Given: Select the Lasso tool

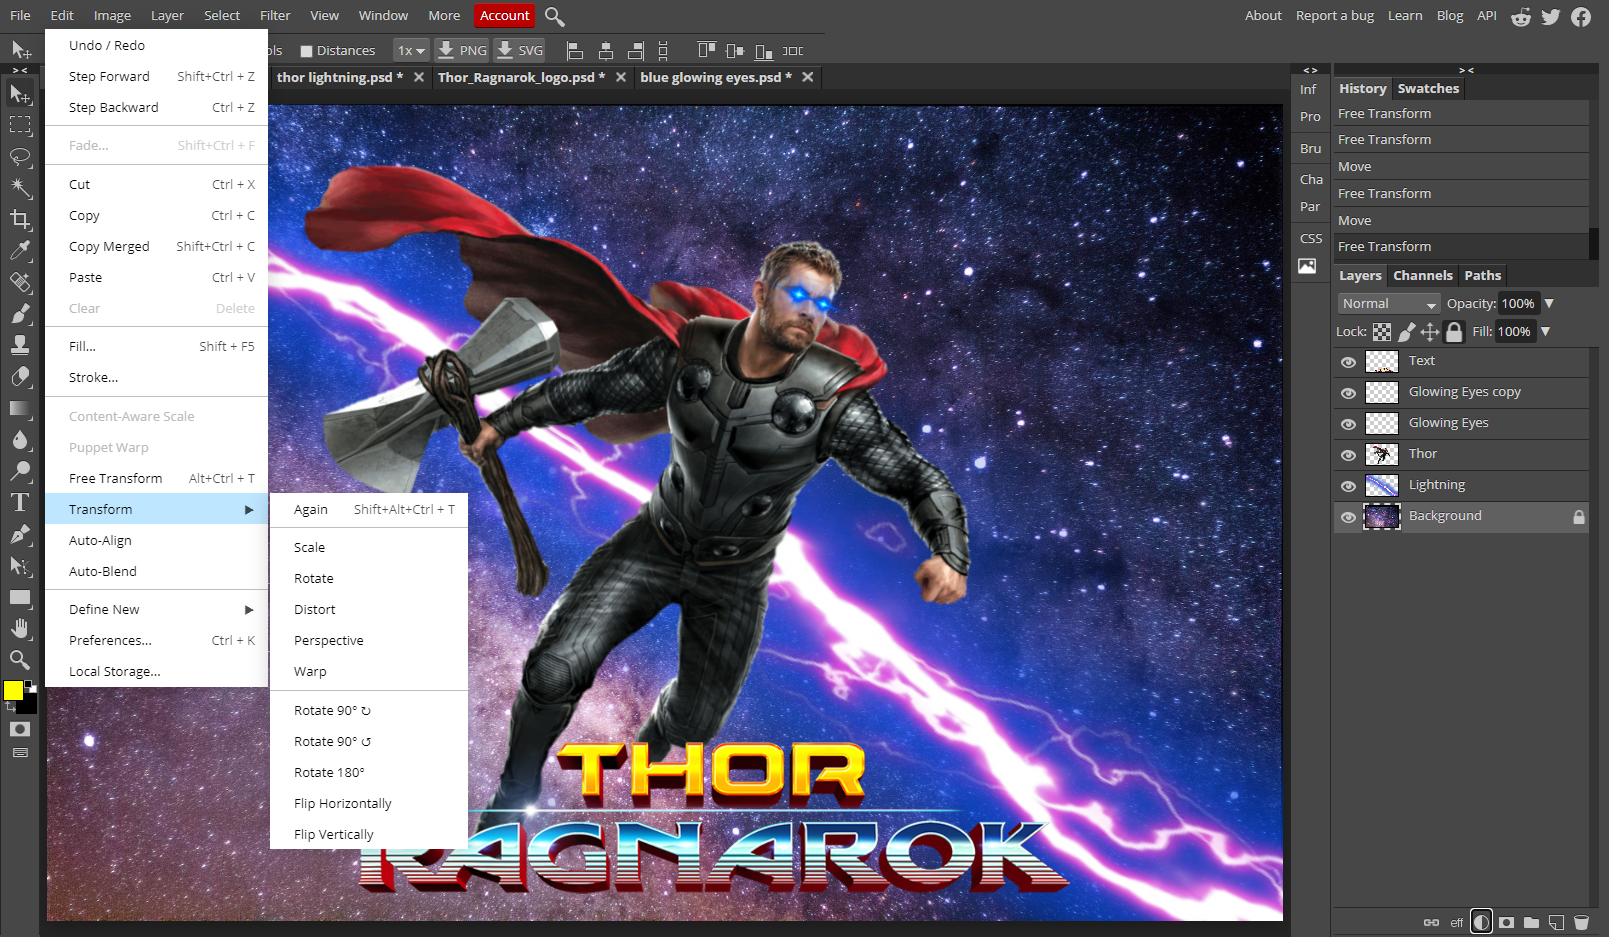Looking at the screenshot, I should [20, 157].
